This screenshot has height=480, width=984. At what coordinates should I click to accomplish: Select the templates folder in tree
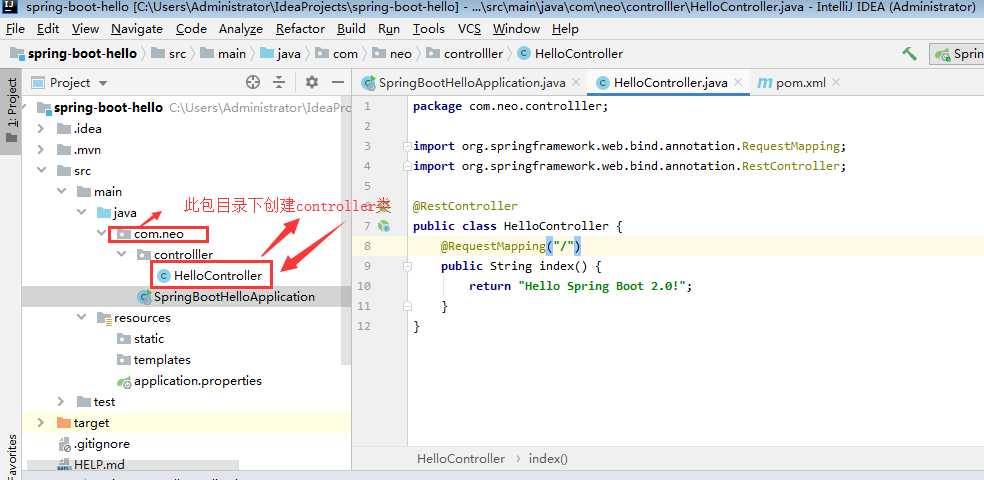(x=162, y=360)
